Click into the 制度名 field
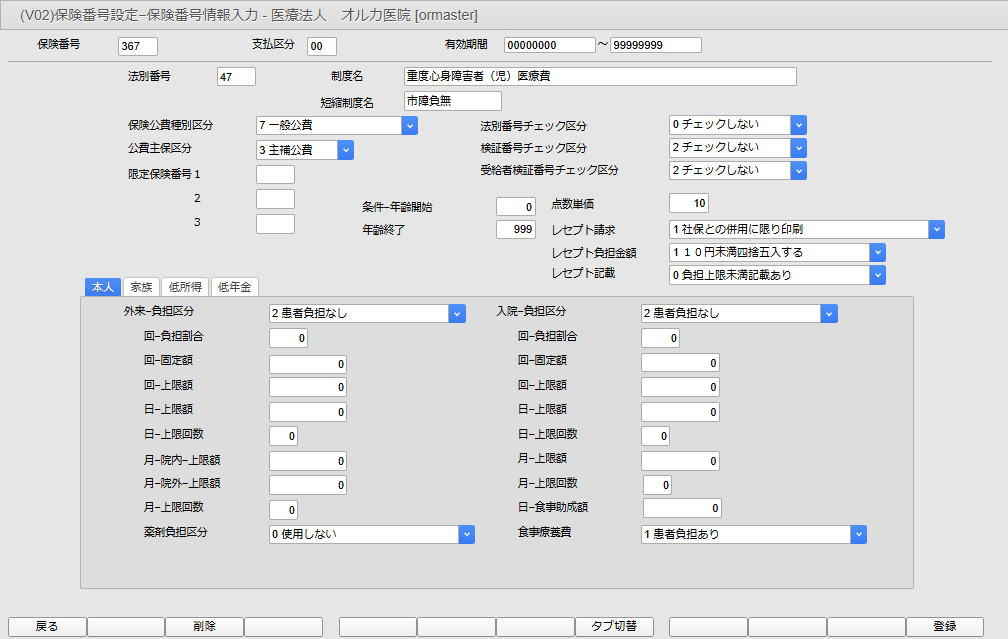 [x=600, y=76]
